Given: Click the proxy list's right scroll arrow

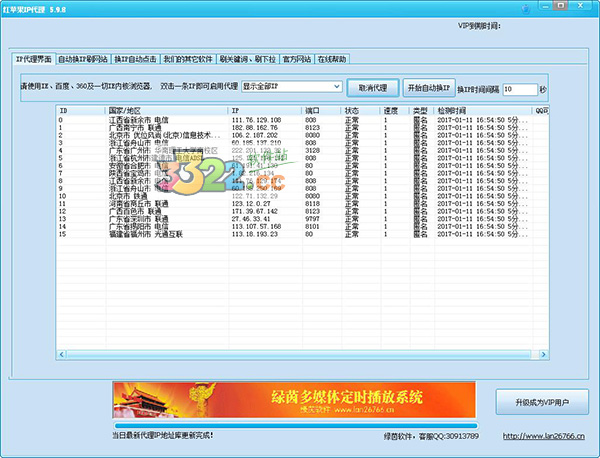Looking at the screenshot, I should [544, 355].
